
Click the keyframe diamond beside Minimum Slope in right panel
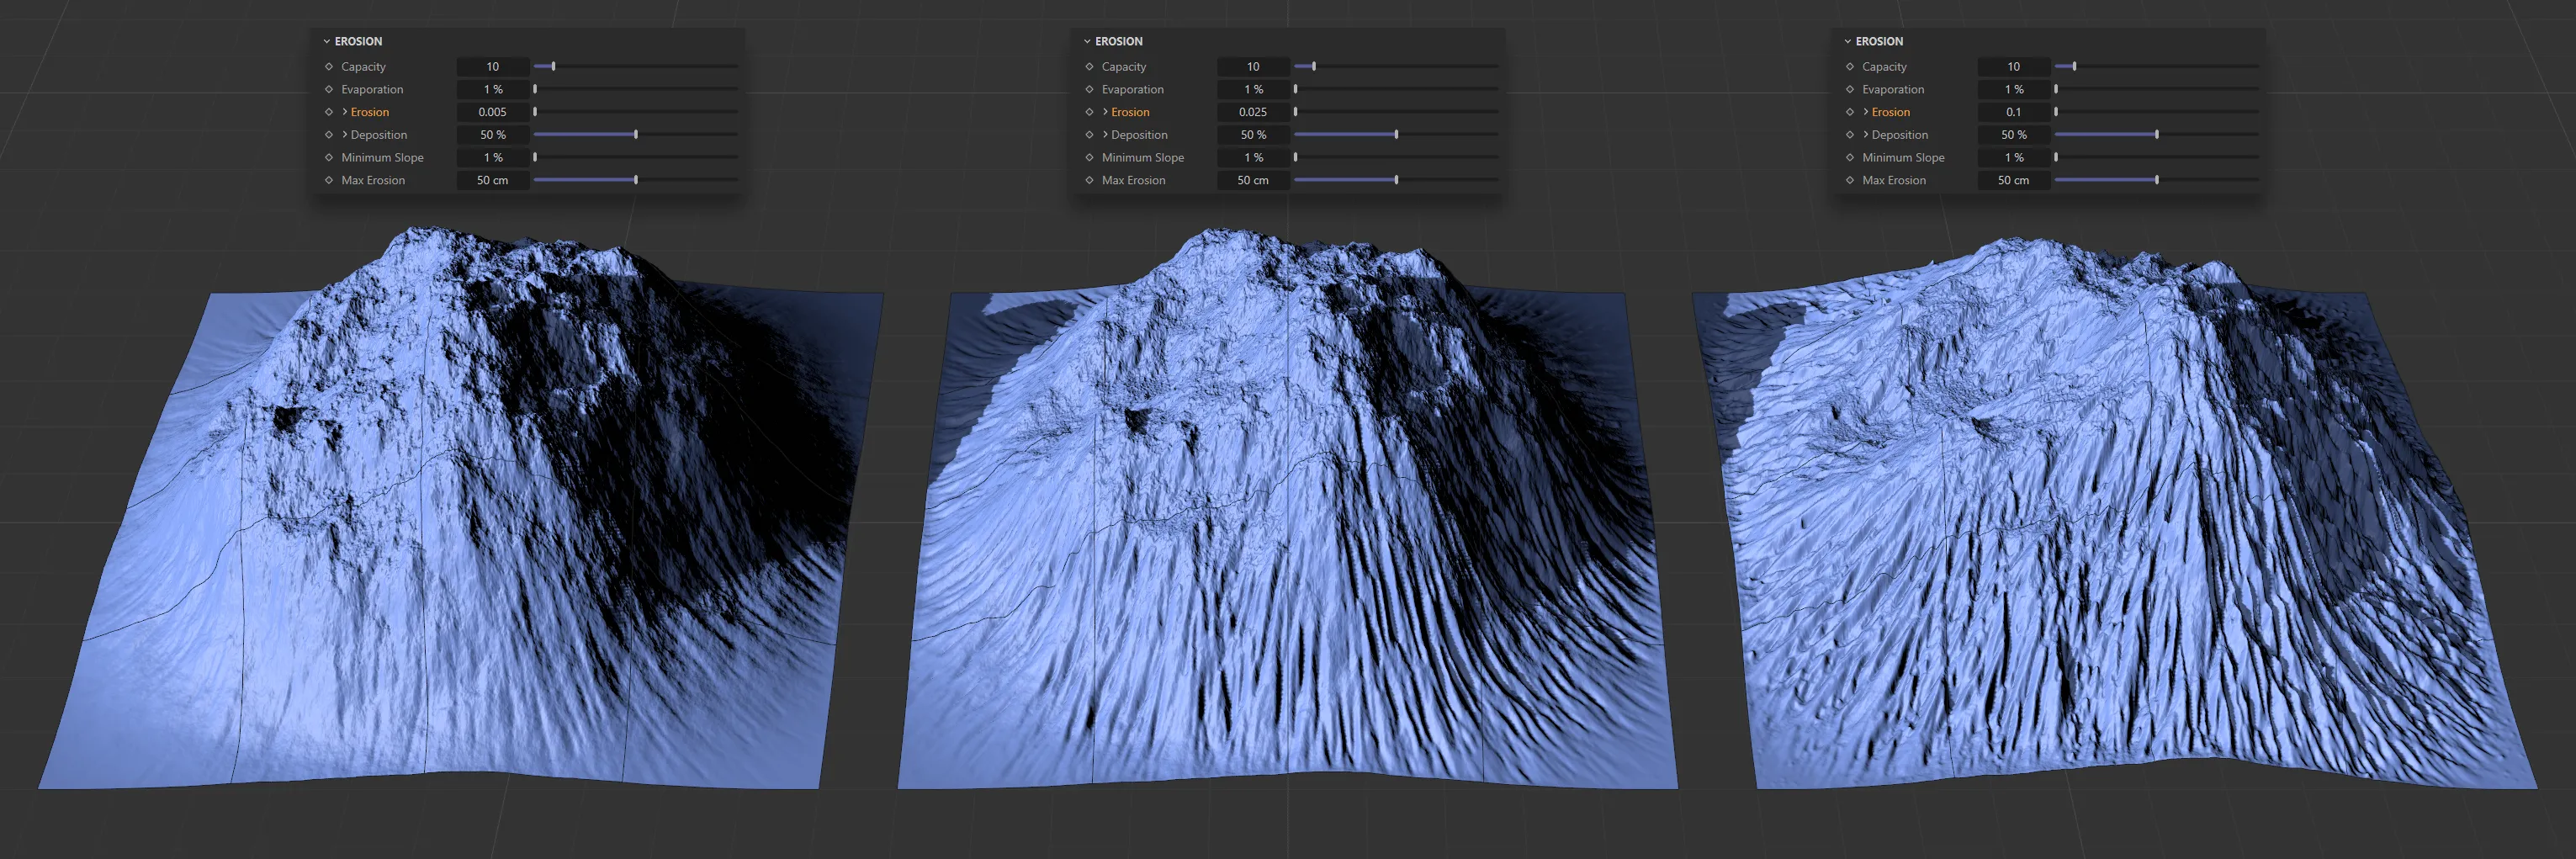(x=1851, y=157)
